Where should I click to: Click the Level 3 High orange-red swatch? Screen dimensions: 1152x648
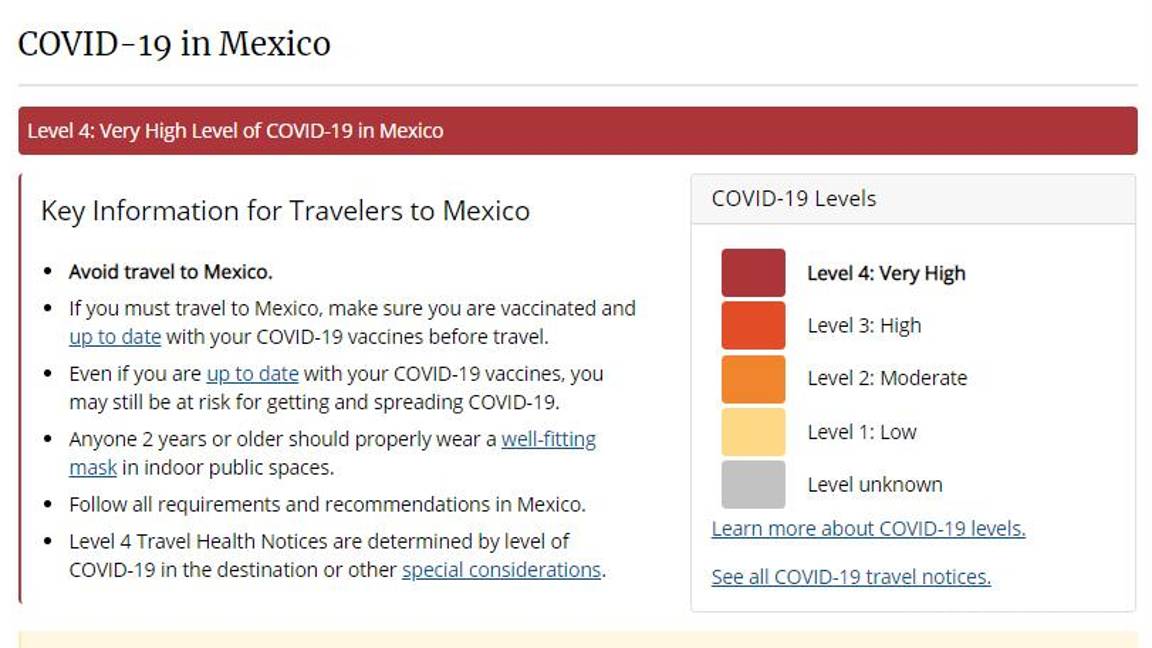tap(753, 325)
